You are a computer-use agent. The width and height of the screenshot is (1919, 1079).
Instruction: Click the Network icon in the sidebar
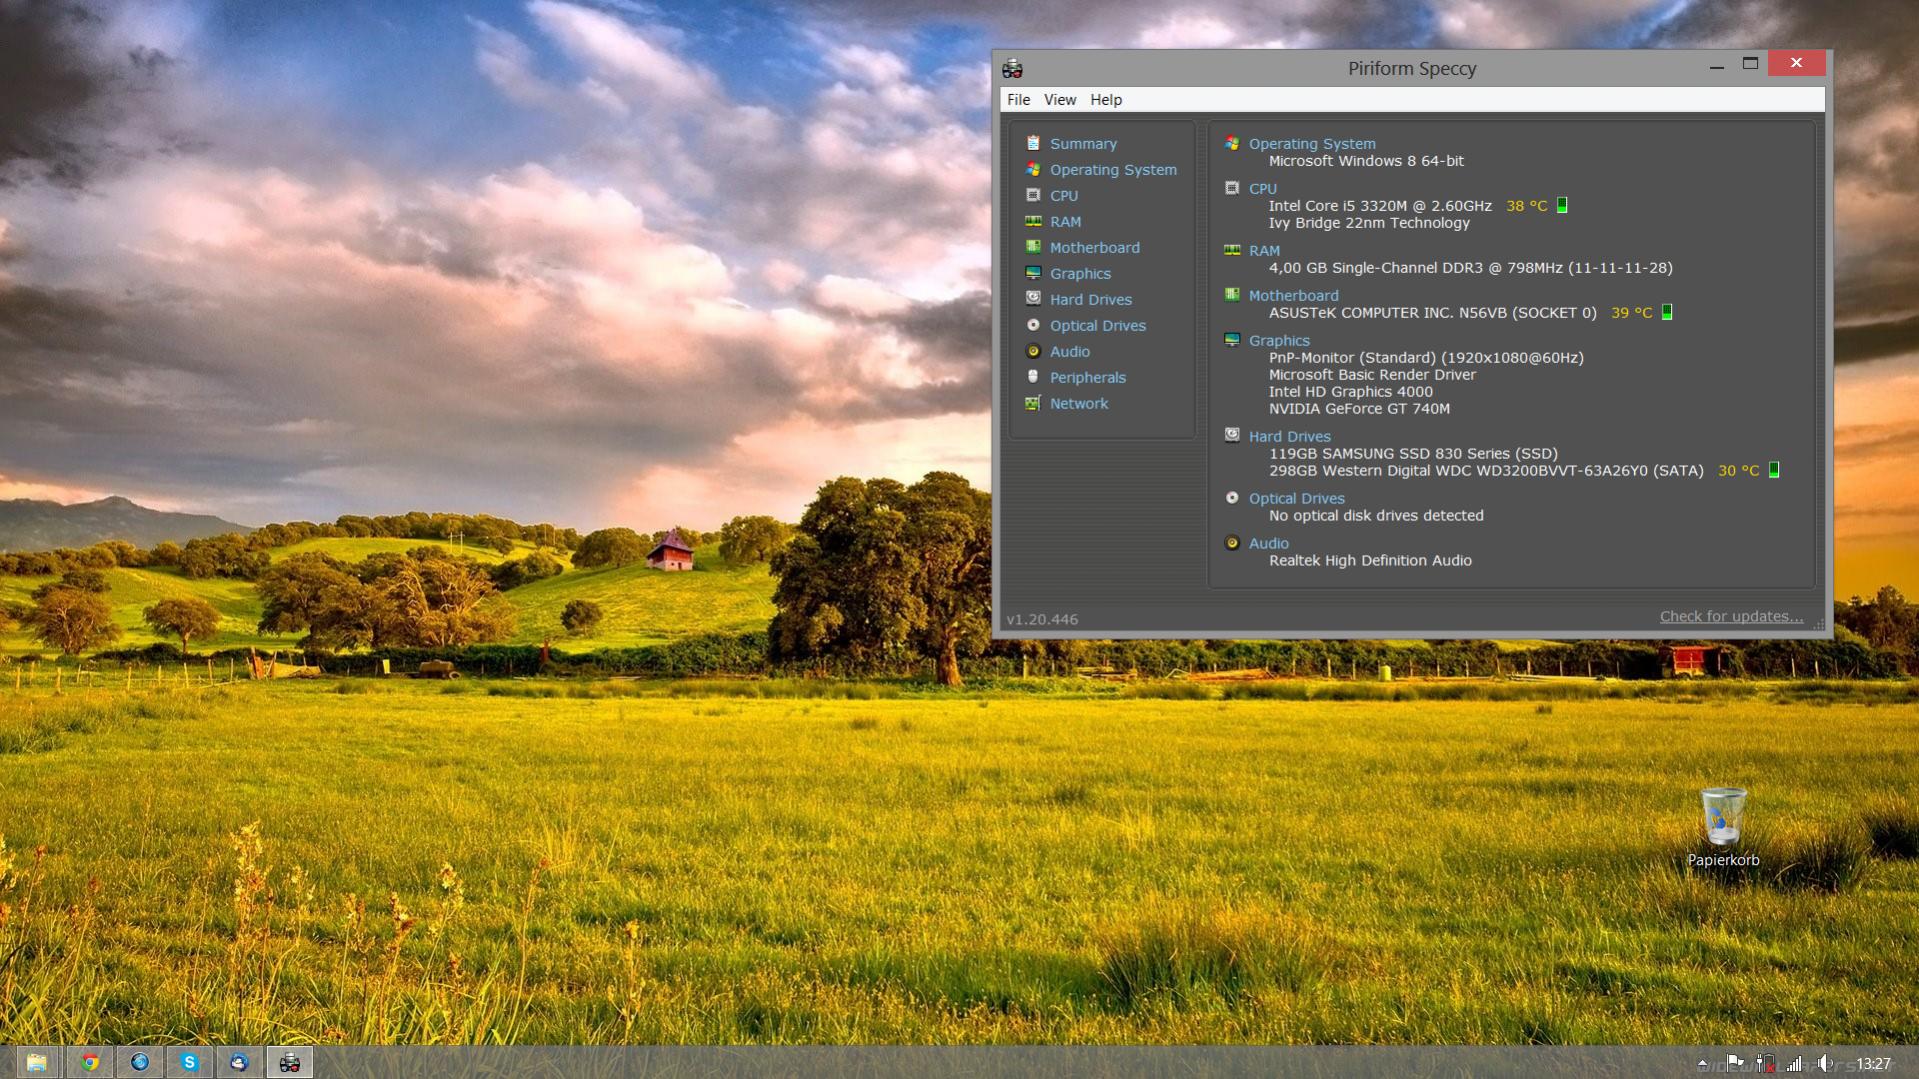click(1033, 403)
